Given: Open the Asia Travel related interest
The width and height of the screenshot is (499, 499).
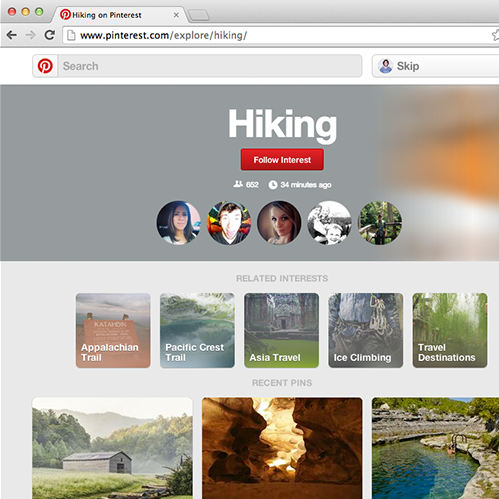Looking at the screenshot, I should click(281, 330).
